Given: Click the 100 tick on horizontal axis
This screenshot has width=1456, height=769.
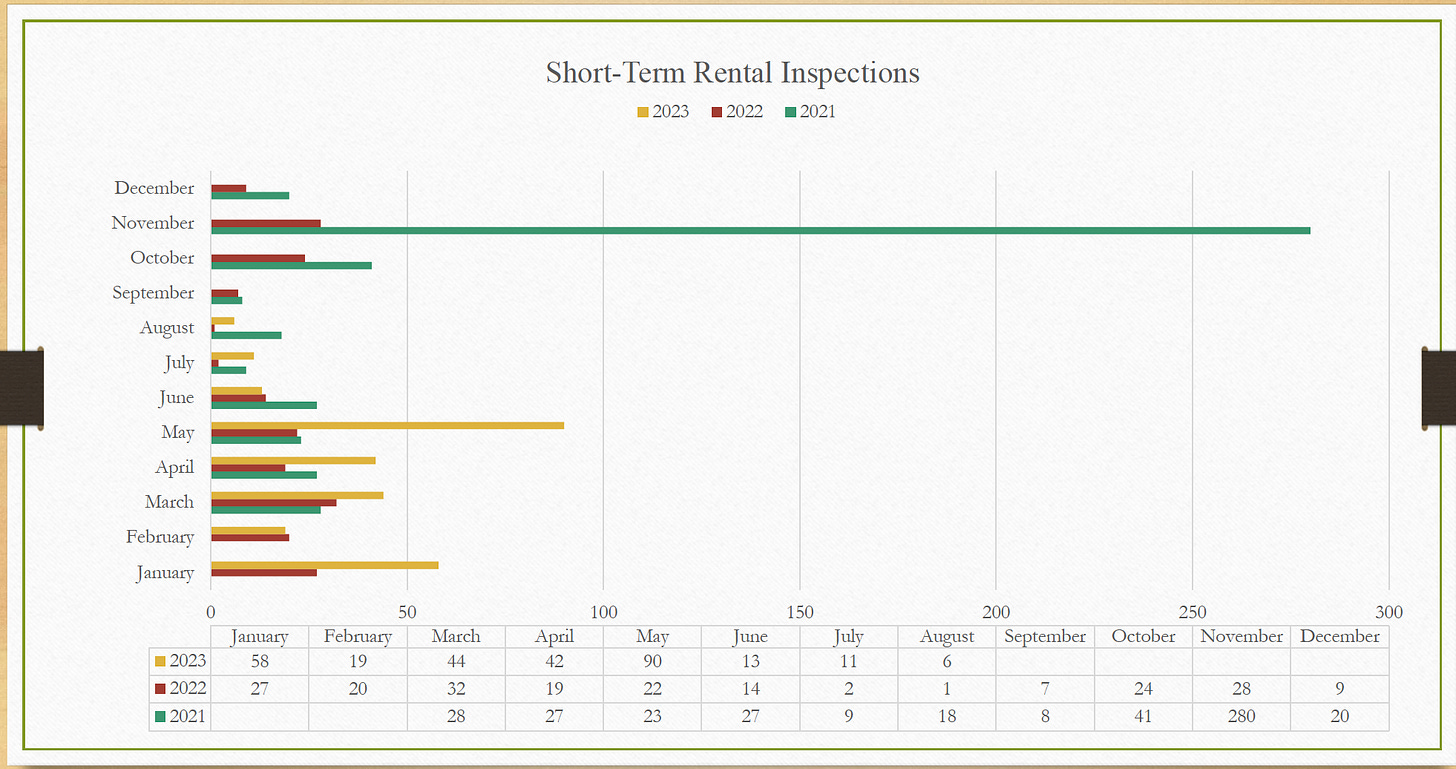Looking at the screenshot, I should [x=603, y=612].
